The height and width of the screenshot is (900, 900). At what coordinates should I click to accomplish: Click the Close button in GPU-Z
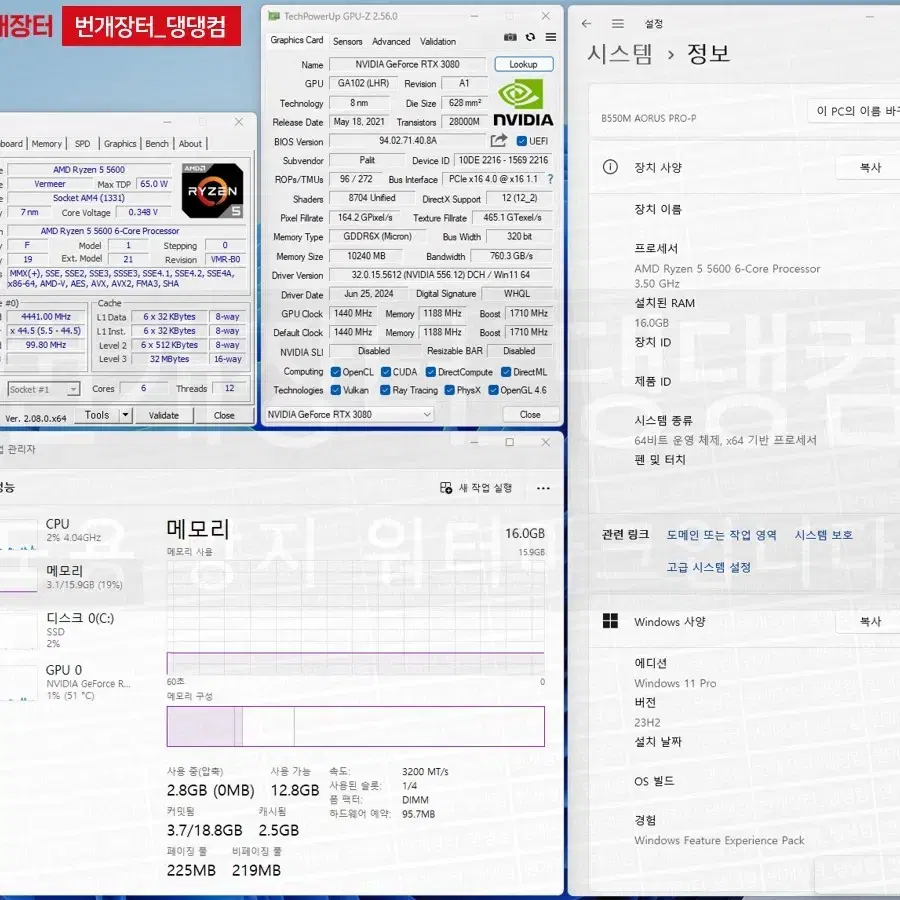click(x=530, y=414)
